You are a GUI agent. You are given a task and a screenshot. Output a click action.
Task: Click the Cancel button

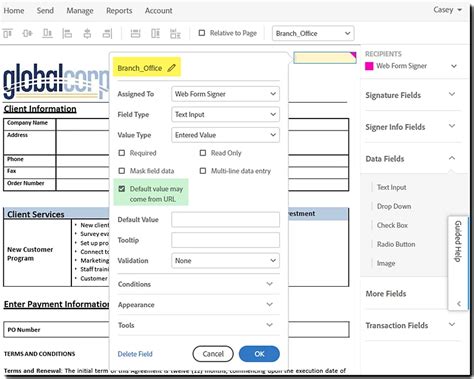point(213,354)
